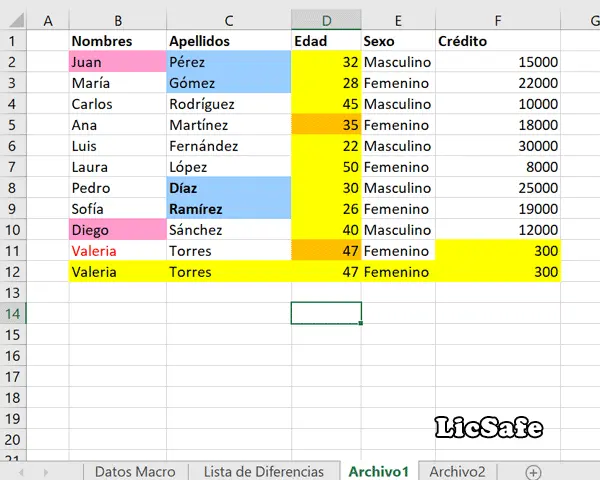Go to next sheet using right arrow
Screen dimensions: 600x480
46,472
